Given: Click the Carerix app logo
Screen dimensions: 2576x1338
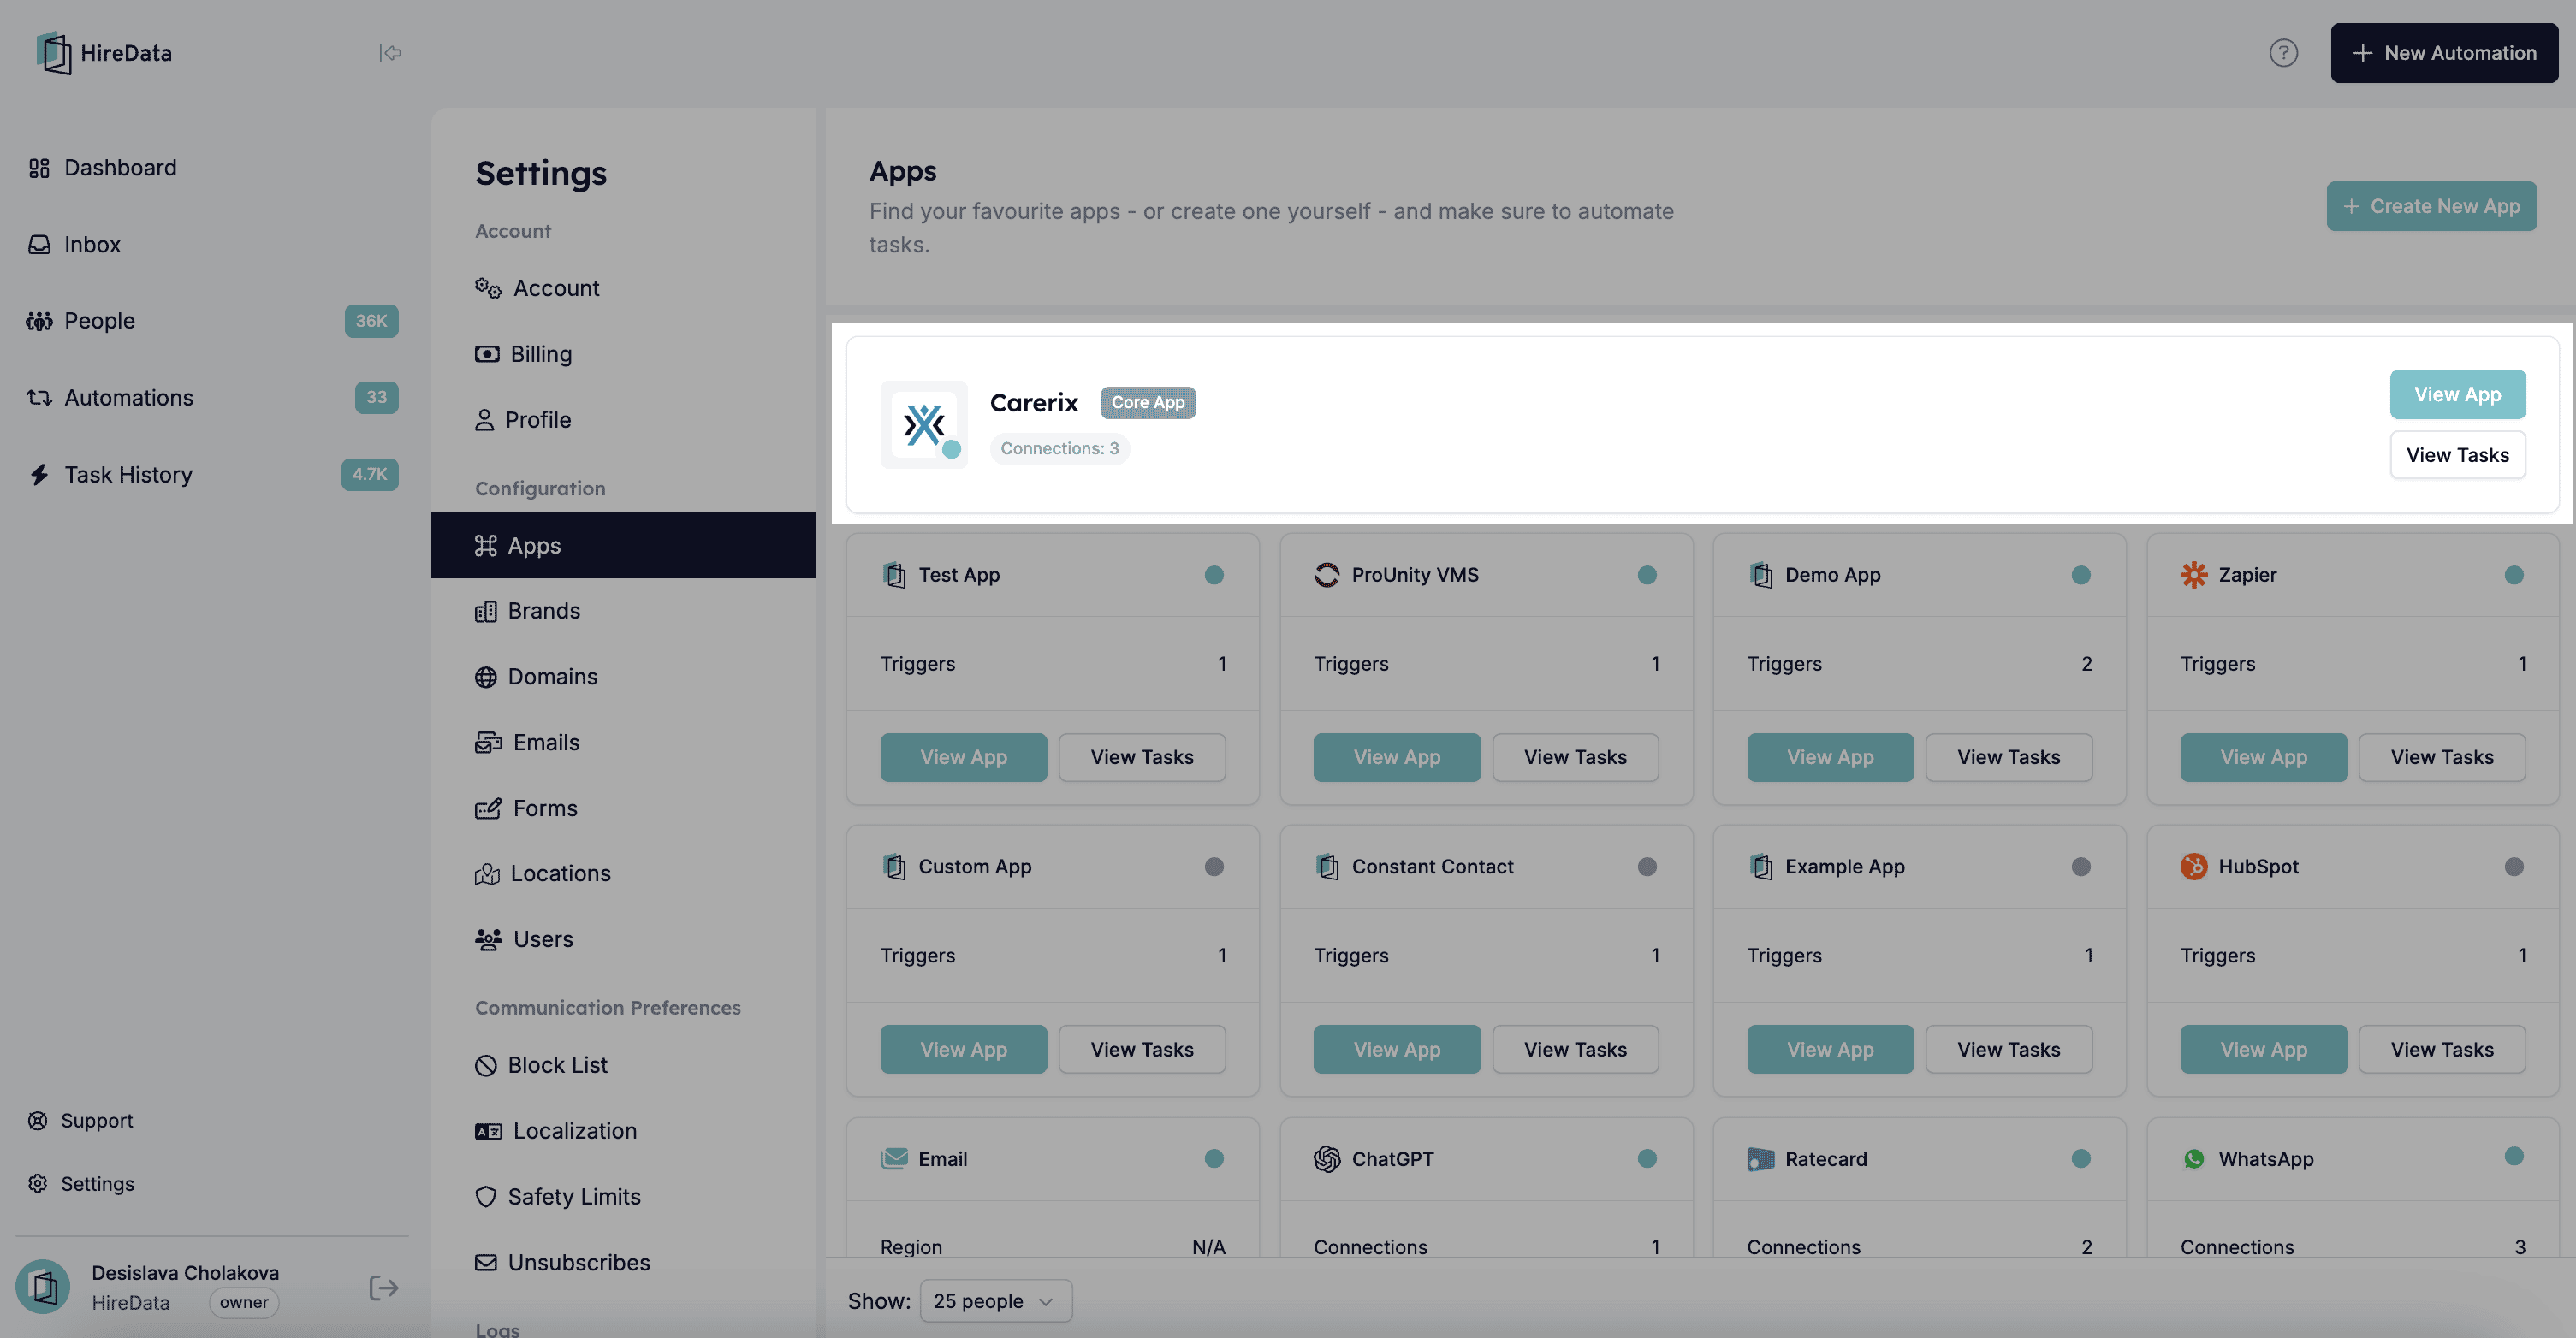Looking at the screenshot, I should coord(924,424).
